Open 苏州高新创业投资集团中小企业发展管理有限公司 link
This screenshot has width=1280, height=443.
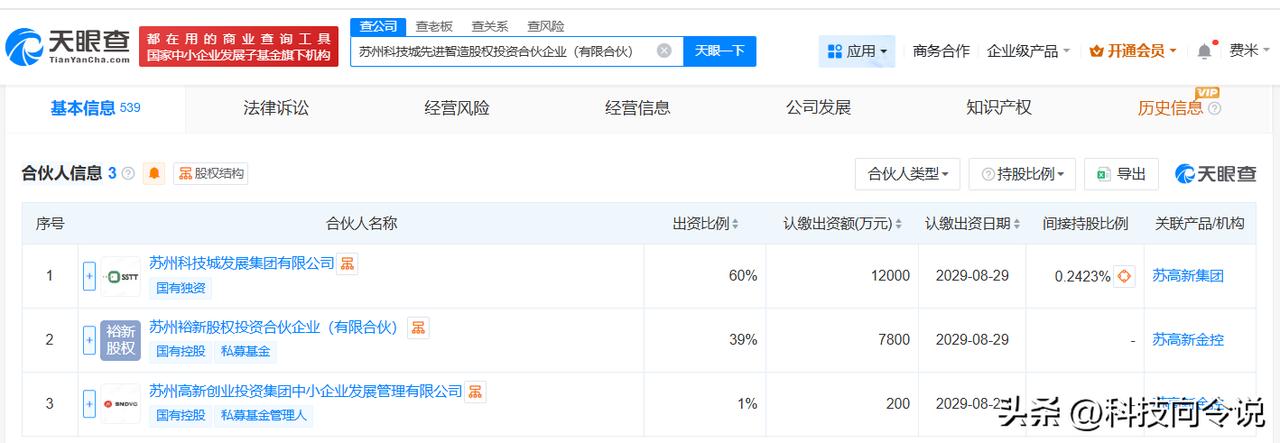[x=306, y=391]
